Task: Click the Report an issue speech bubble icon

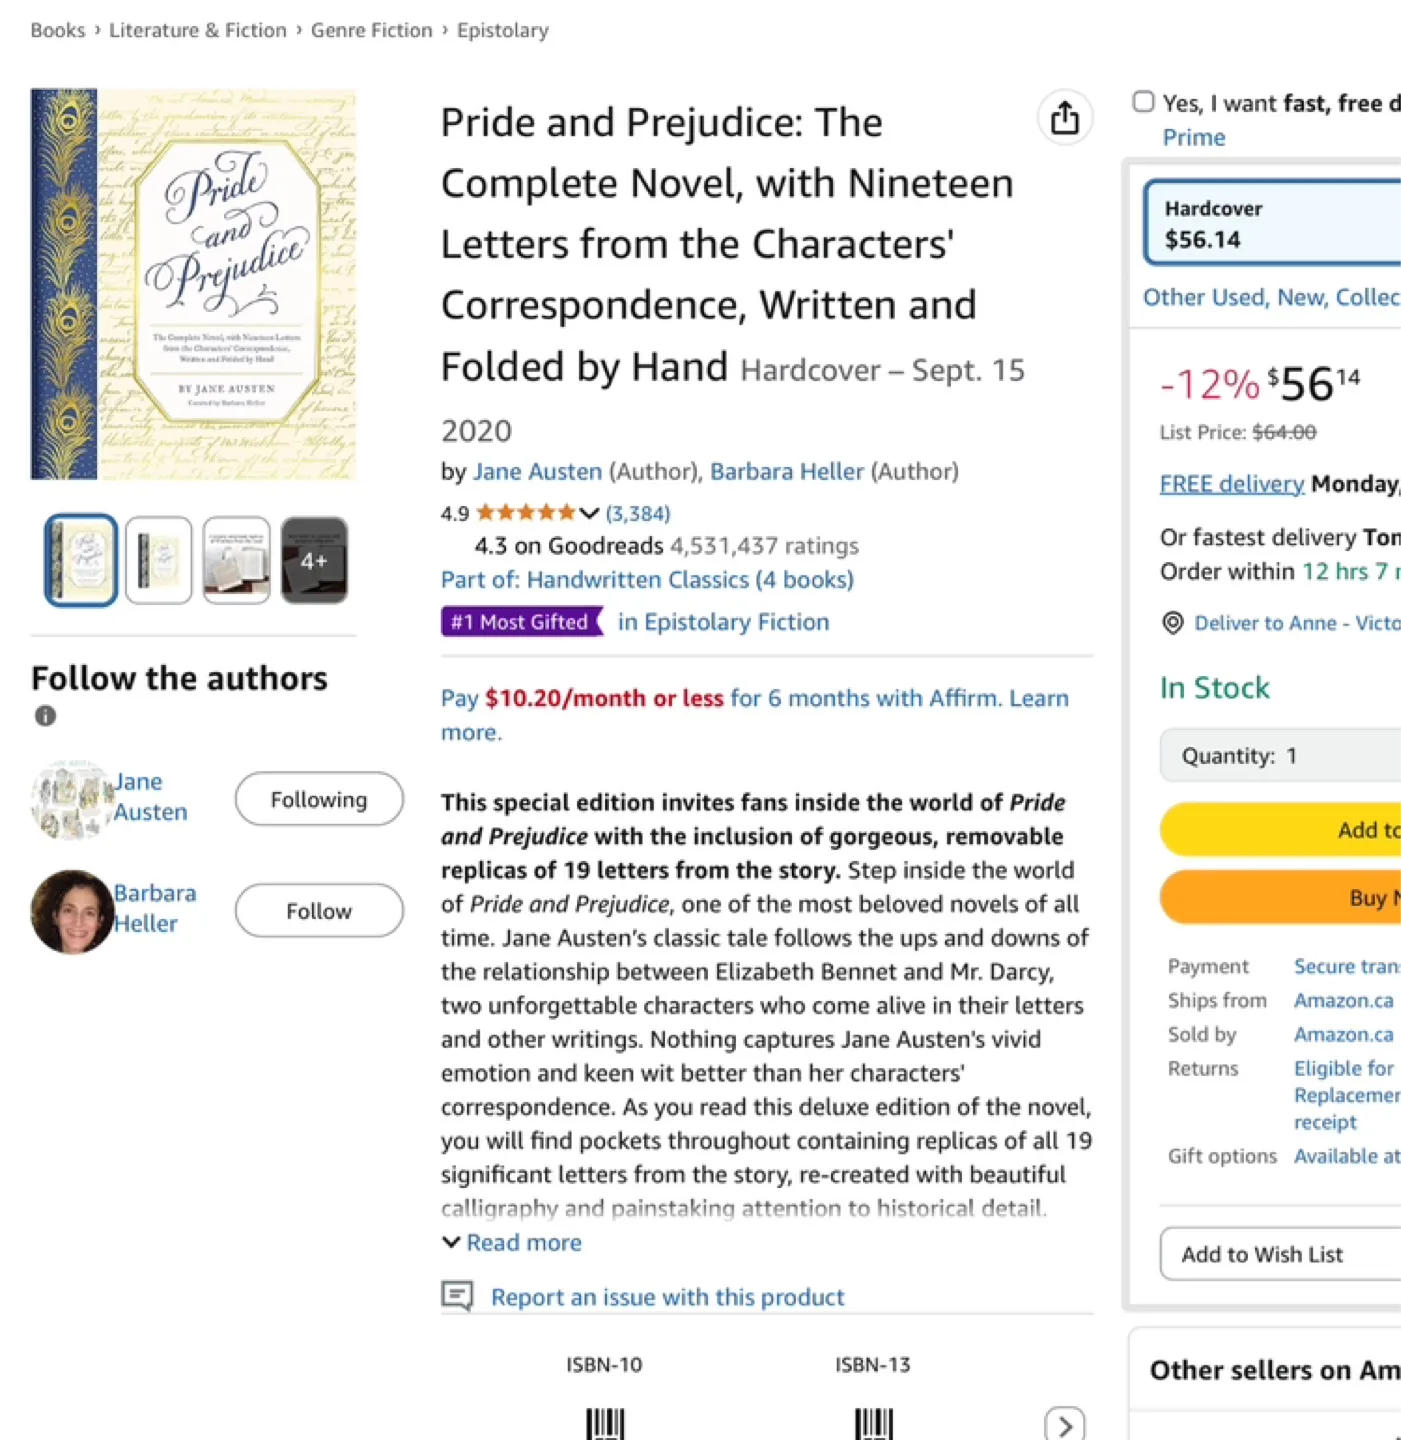Action: tap(457, 1296)
